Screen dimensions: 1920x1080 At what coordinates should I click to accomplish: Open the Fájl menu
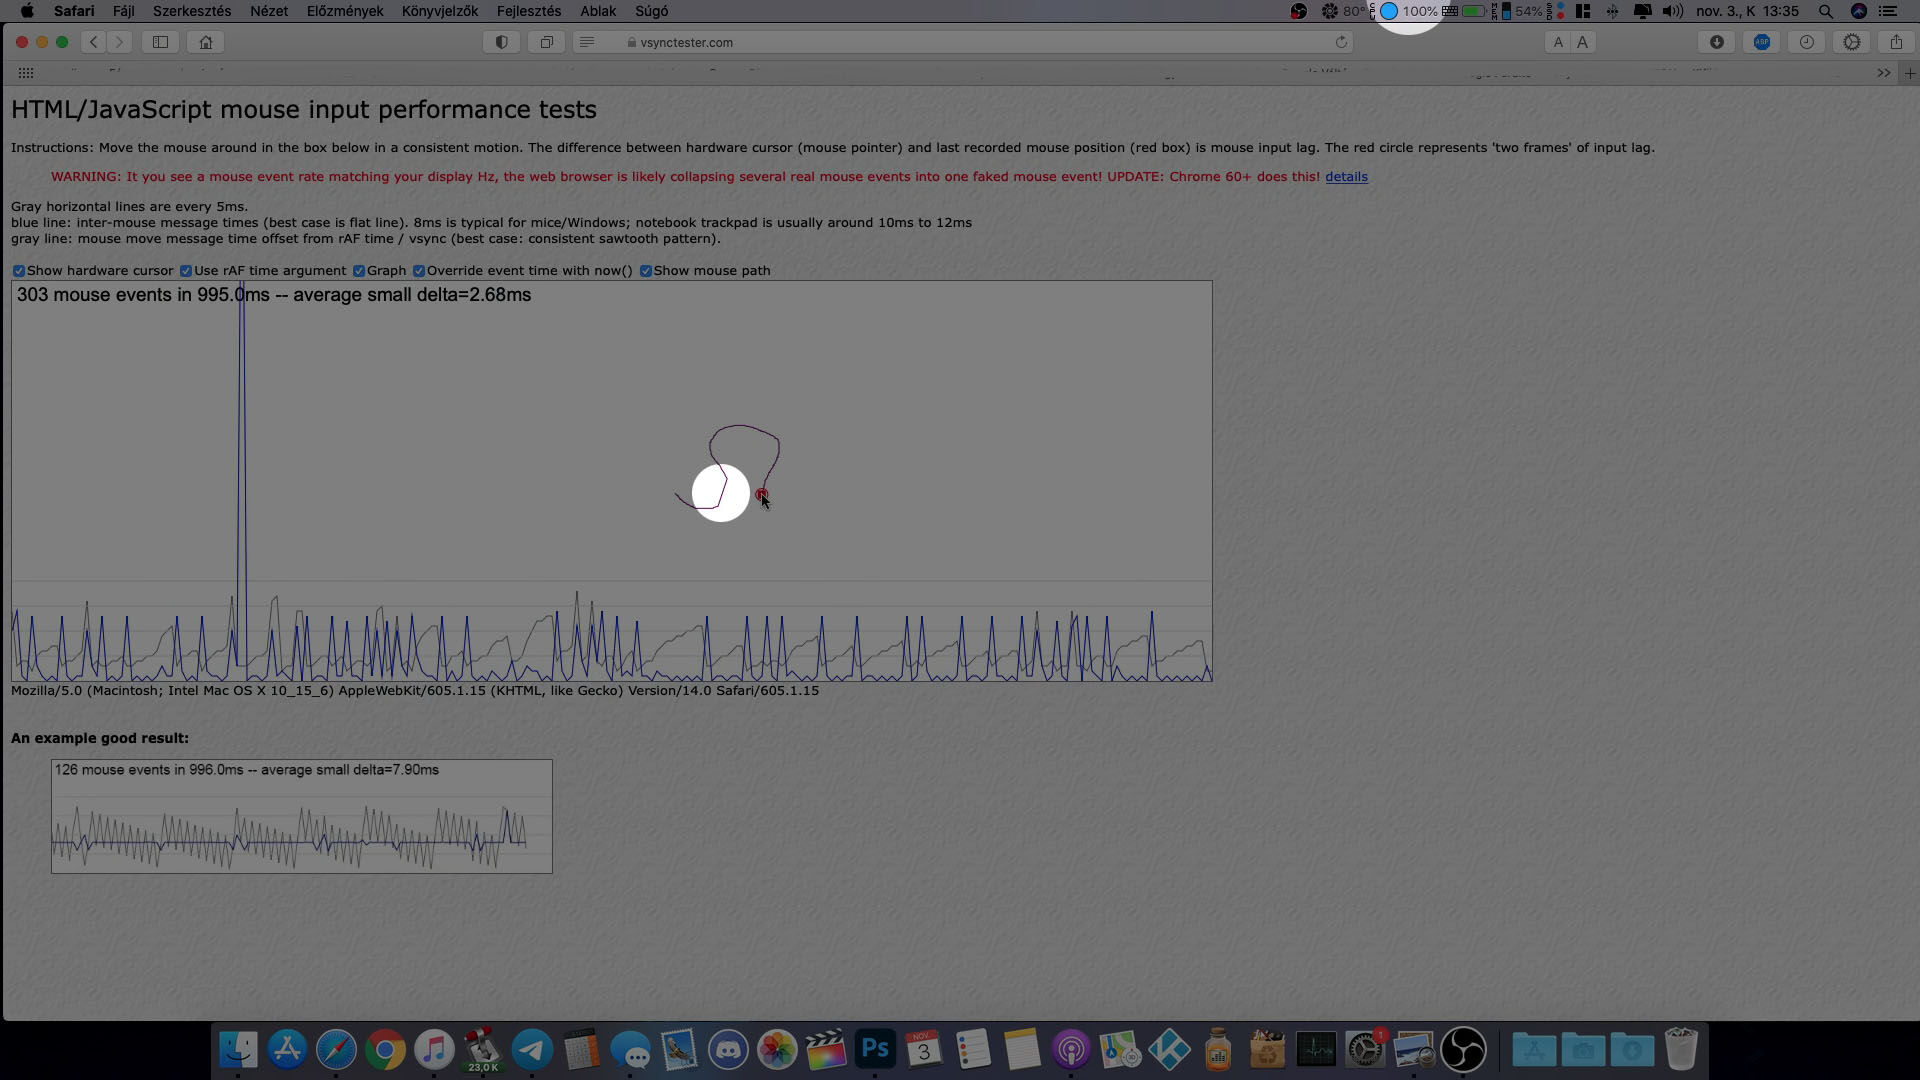tap(124, 11)
